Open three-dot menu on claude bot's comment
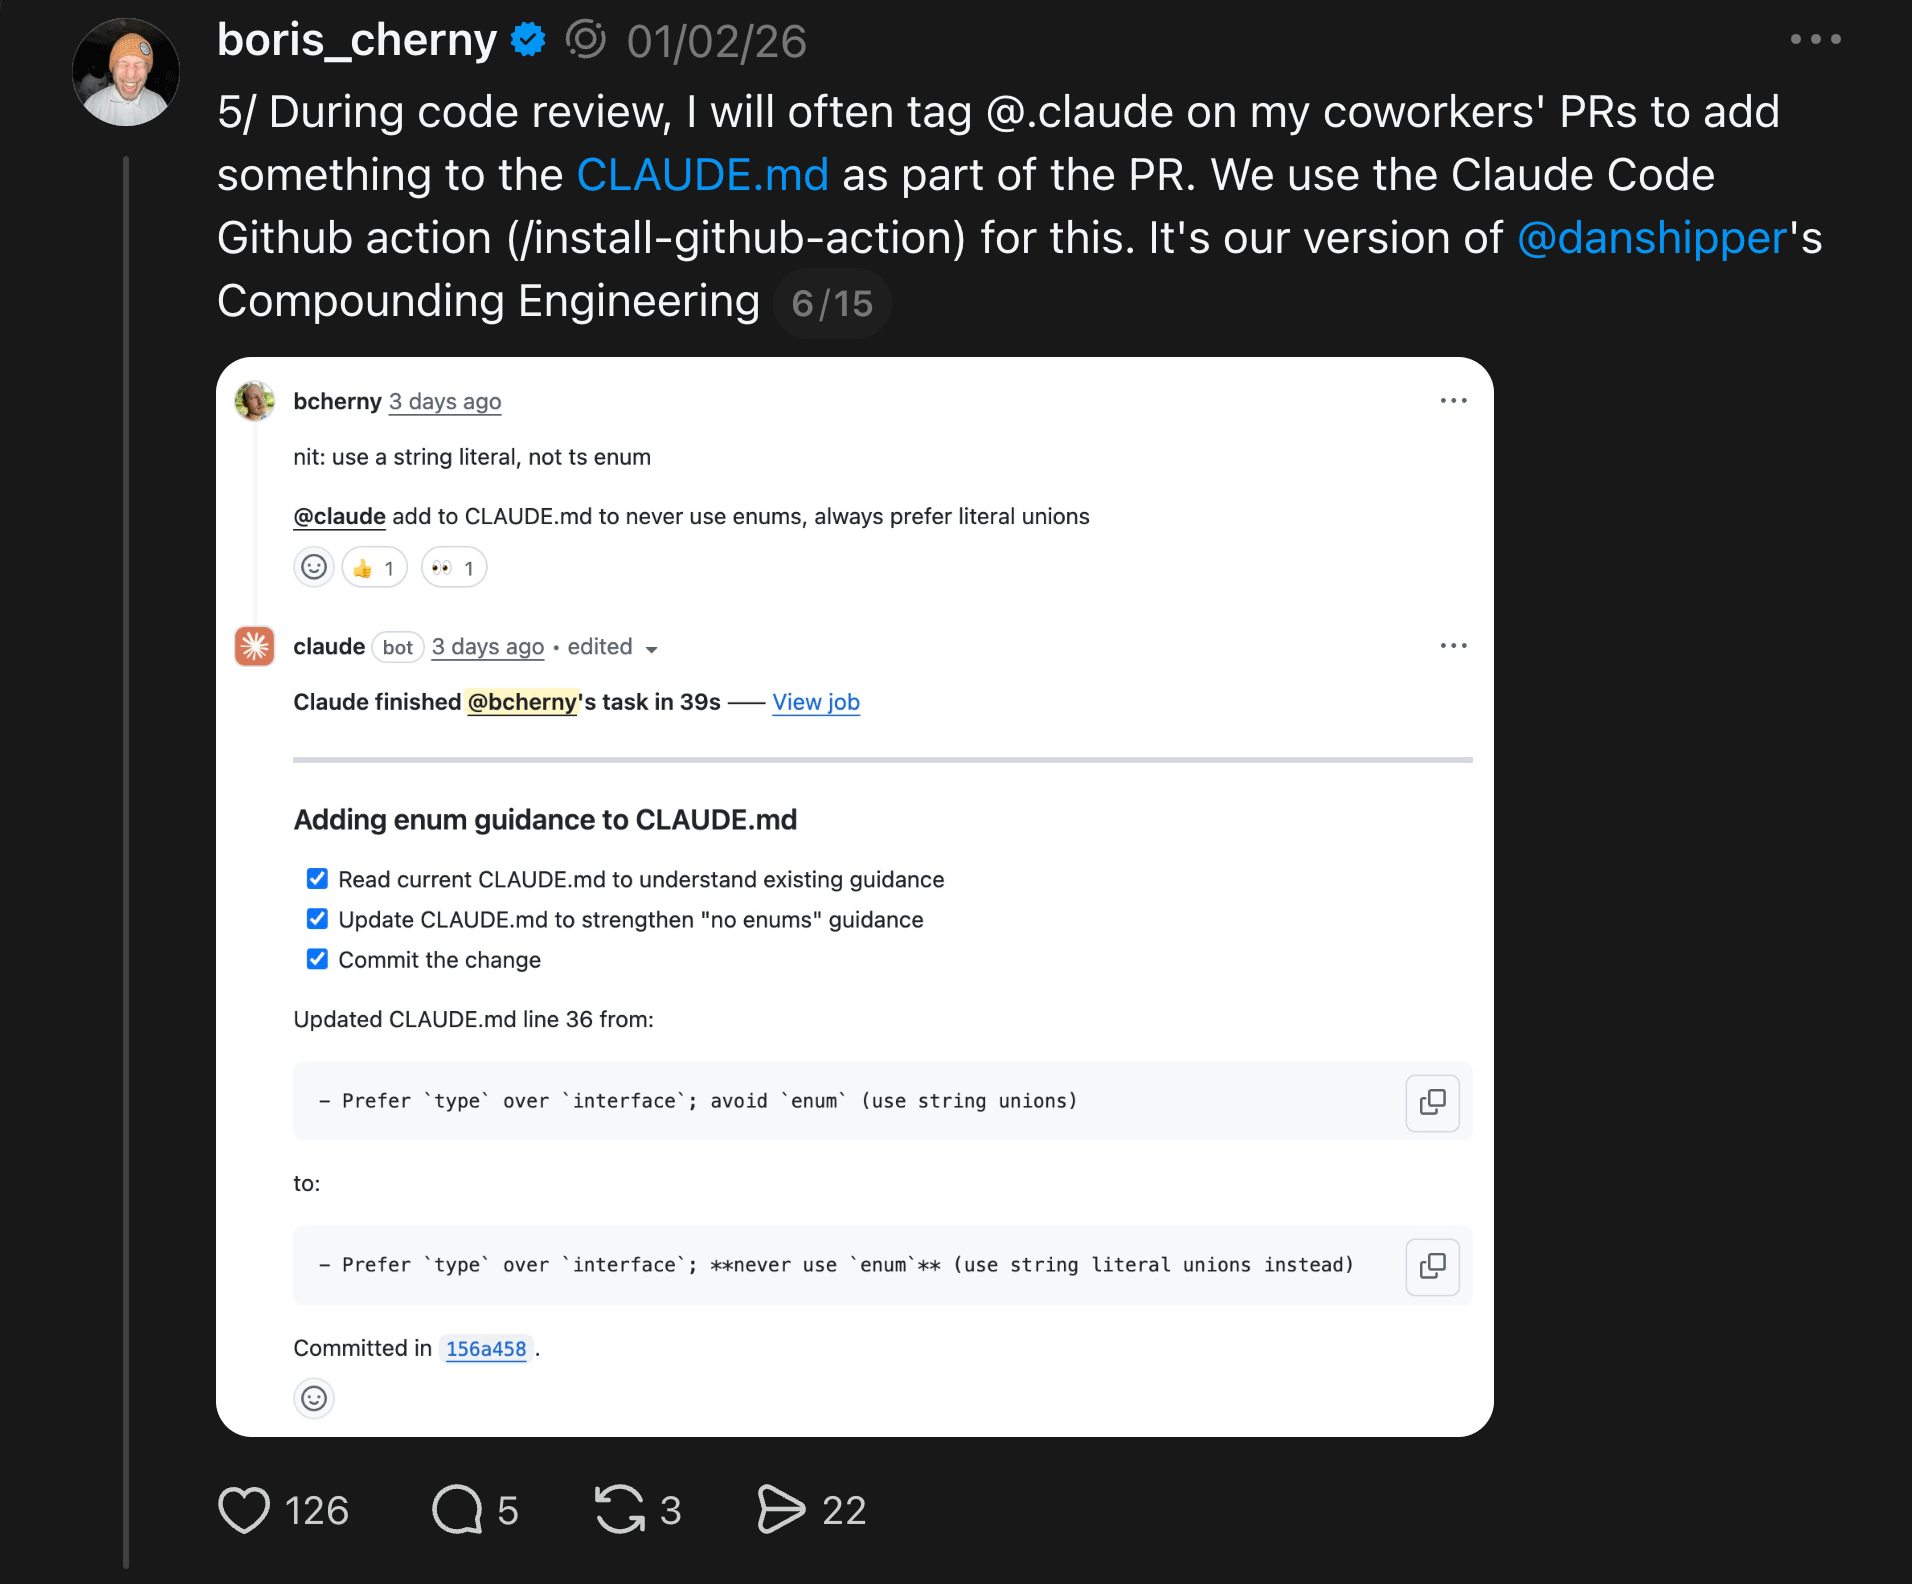The height and width of the screenshot is (1584, 1912). (x=1453, y=645)
